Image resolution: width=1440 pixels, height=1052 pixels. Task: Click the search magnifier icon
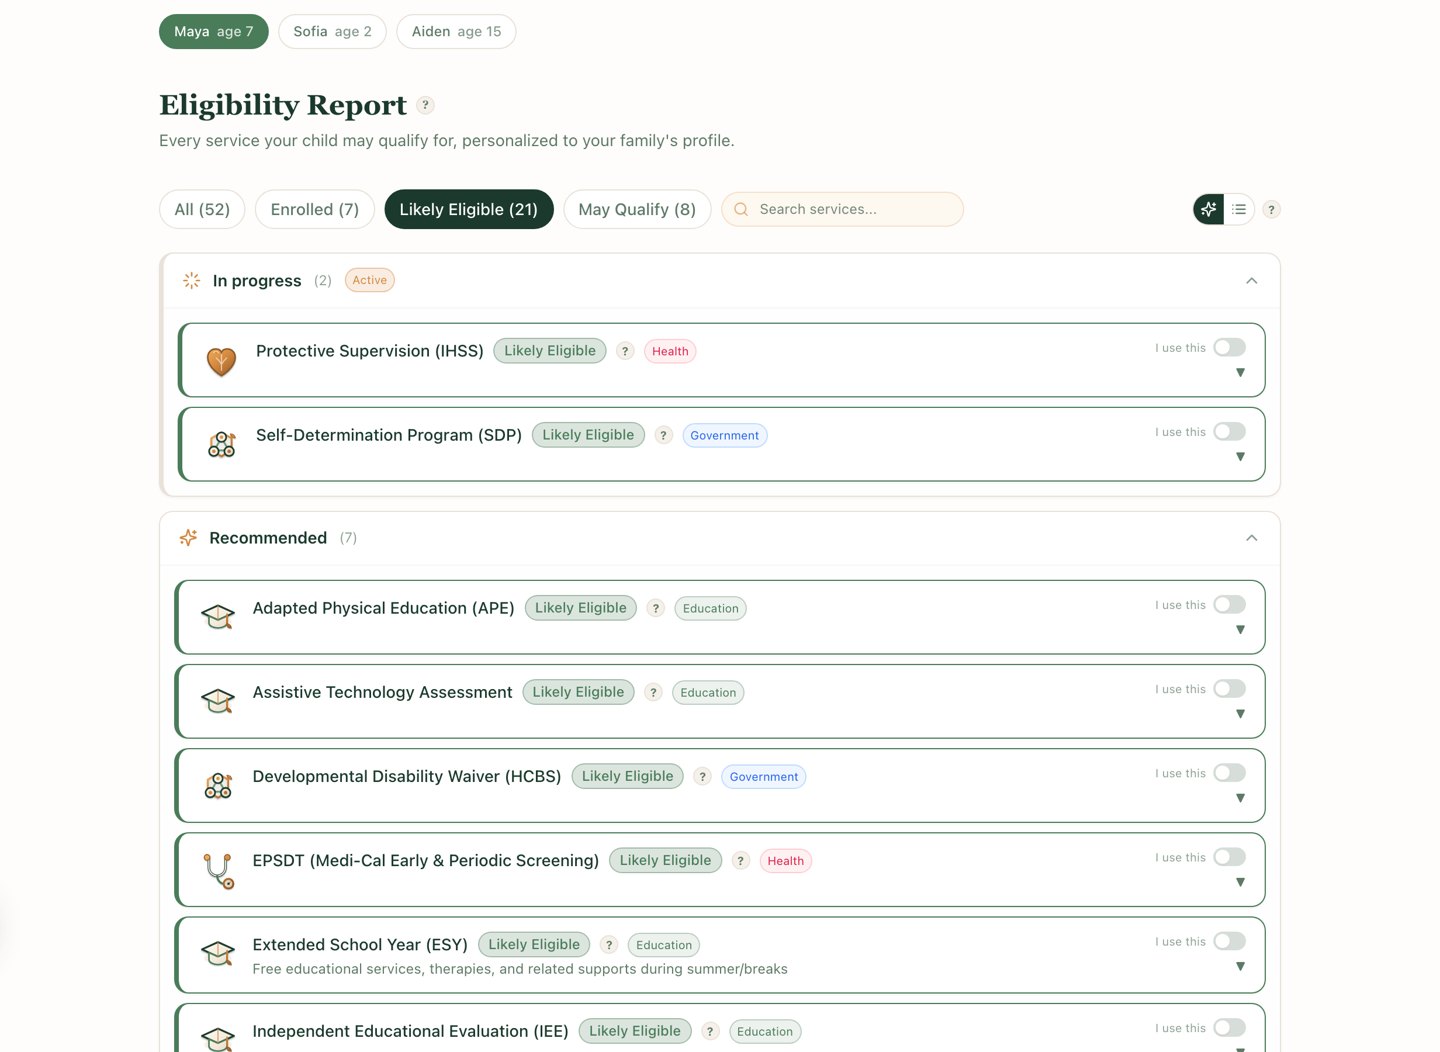pyautogui.click(x=741, y=209)
